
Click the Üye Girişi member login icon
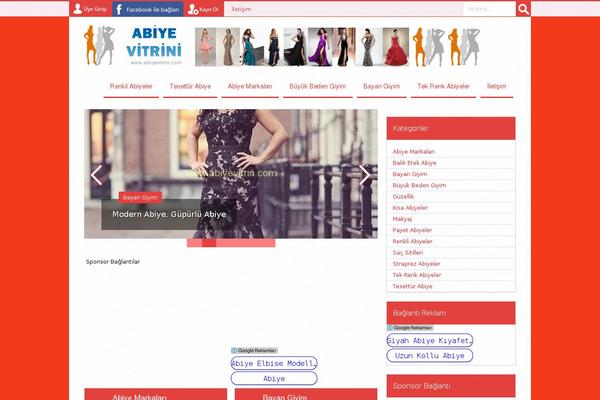point(78,9)
